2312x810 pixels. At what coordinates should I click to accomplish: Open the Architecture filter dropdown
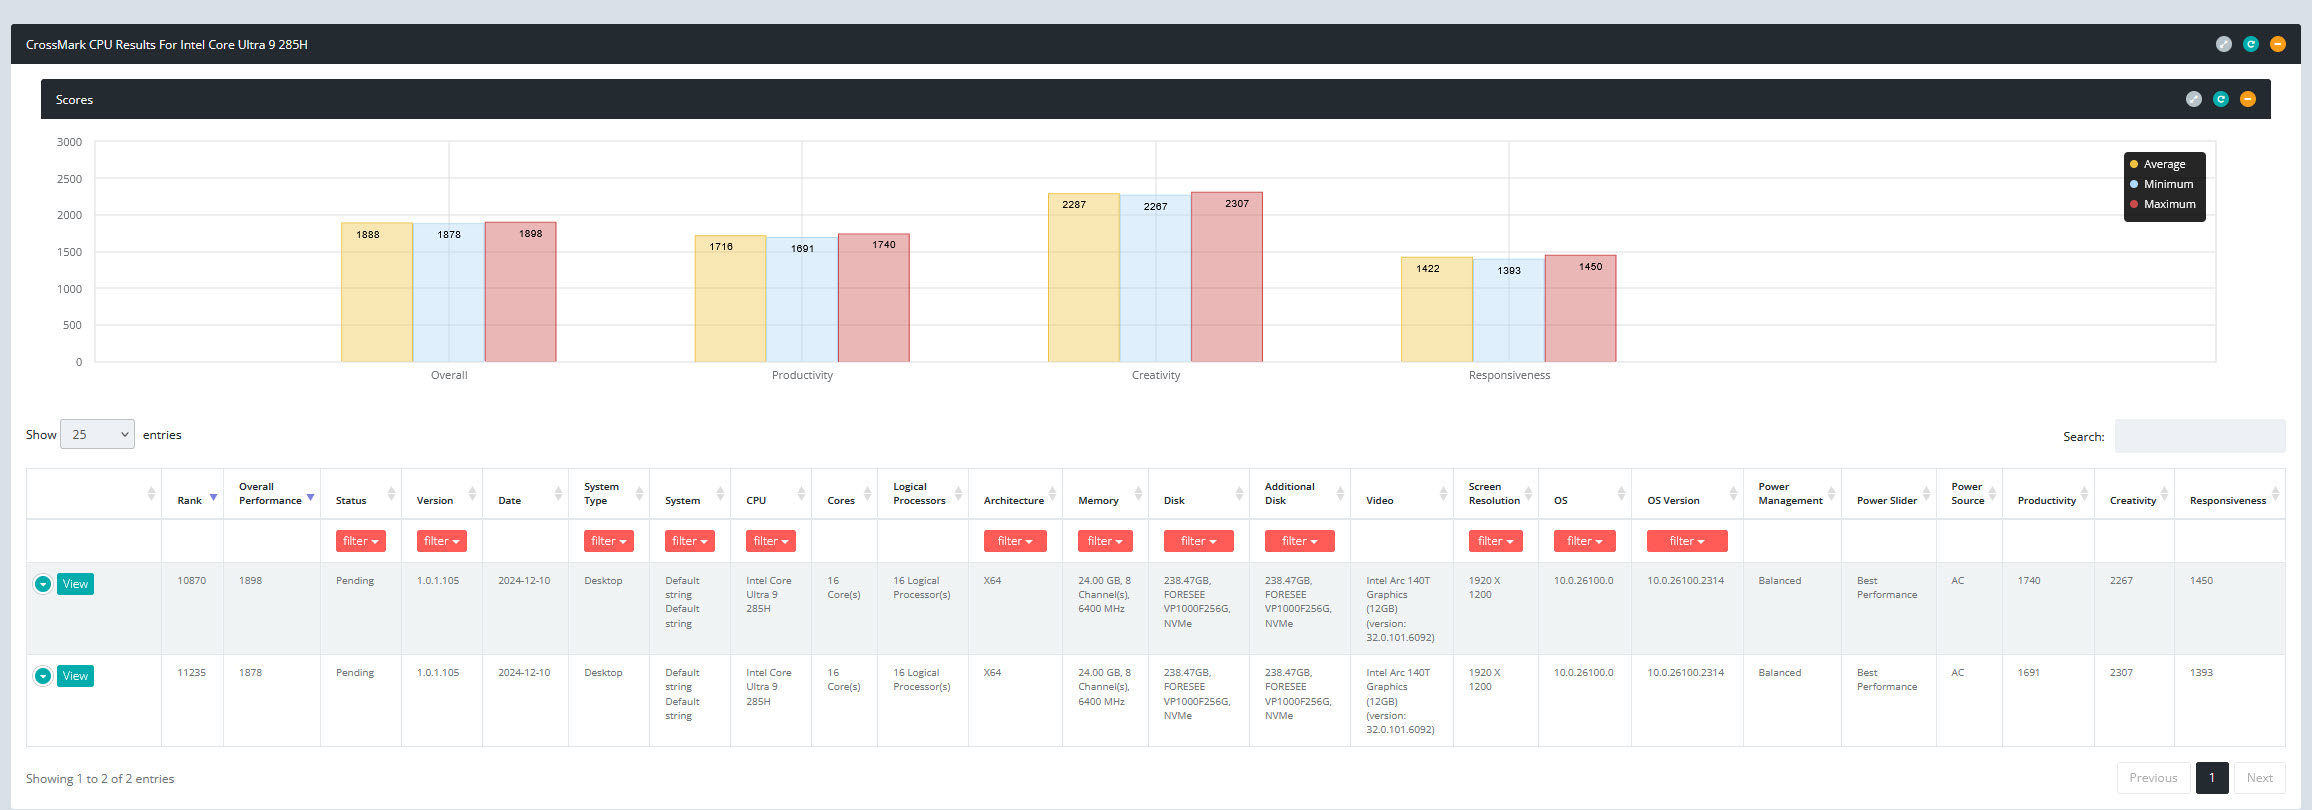pyautogui.click(x=1015, y=541)
